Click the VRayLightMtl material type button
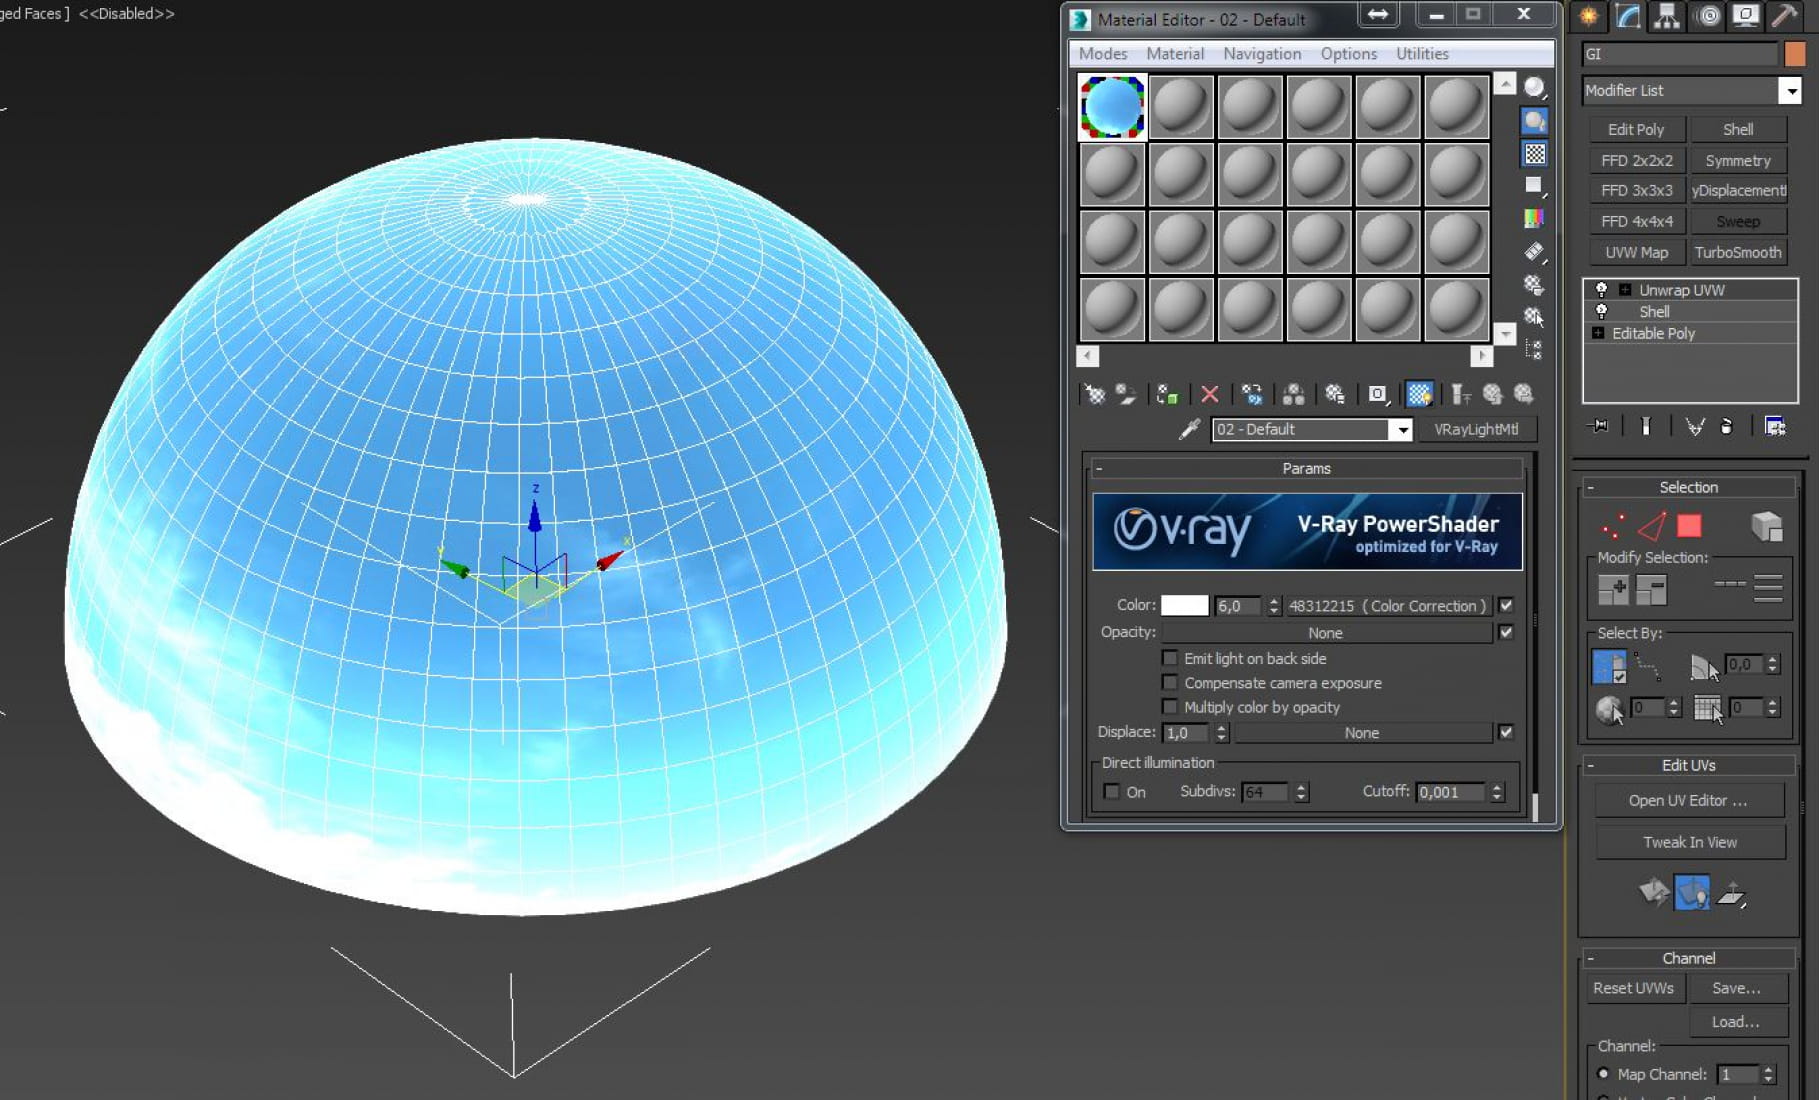Image resolution: width=1819 pixels, height=1100 pixels. (1476, 429)
